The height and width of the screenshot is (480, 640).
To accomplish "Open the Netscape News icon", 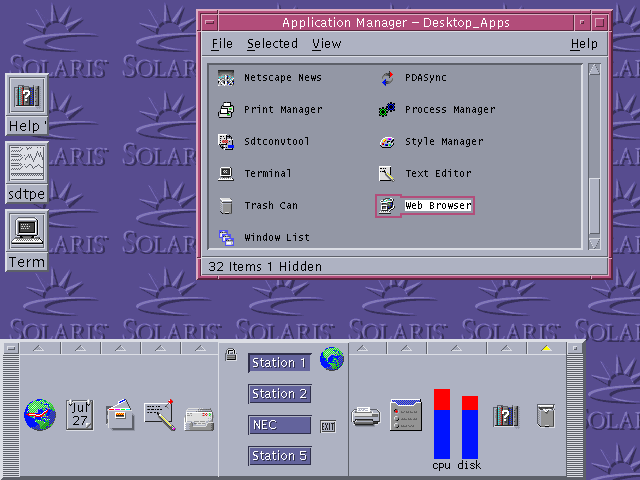I will [226, 78].
